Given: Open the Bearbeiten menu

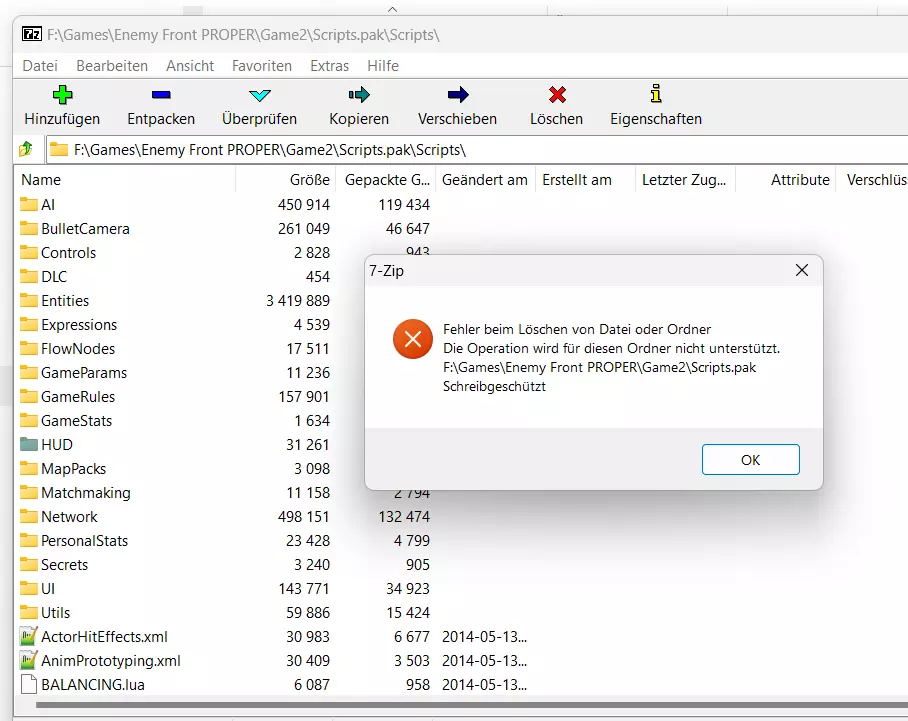Looking at the screenshot, I should coord(112,65).
